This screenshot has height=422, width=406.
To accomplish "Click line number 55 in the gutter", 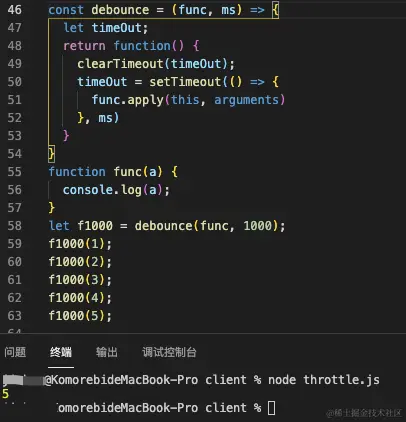I will [15, 172].
